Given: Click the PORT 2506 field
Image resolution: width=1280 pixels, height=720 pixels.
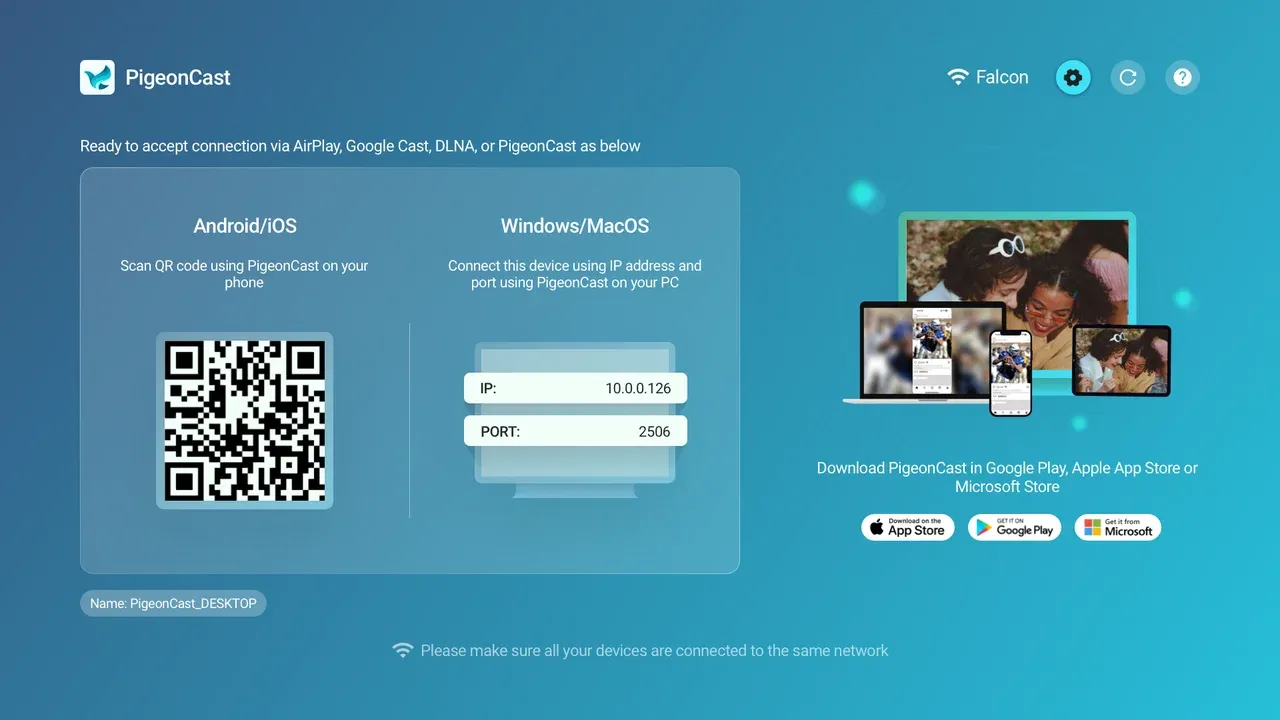Looking at the screenshot, I should tap(575, 431).
